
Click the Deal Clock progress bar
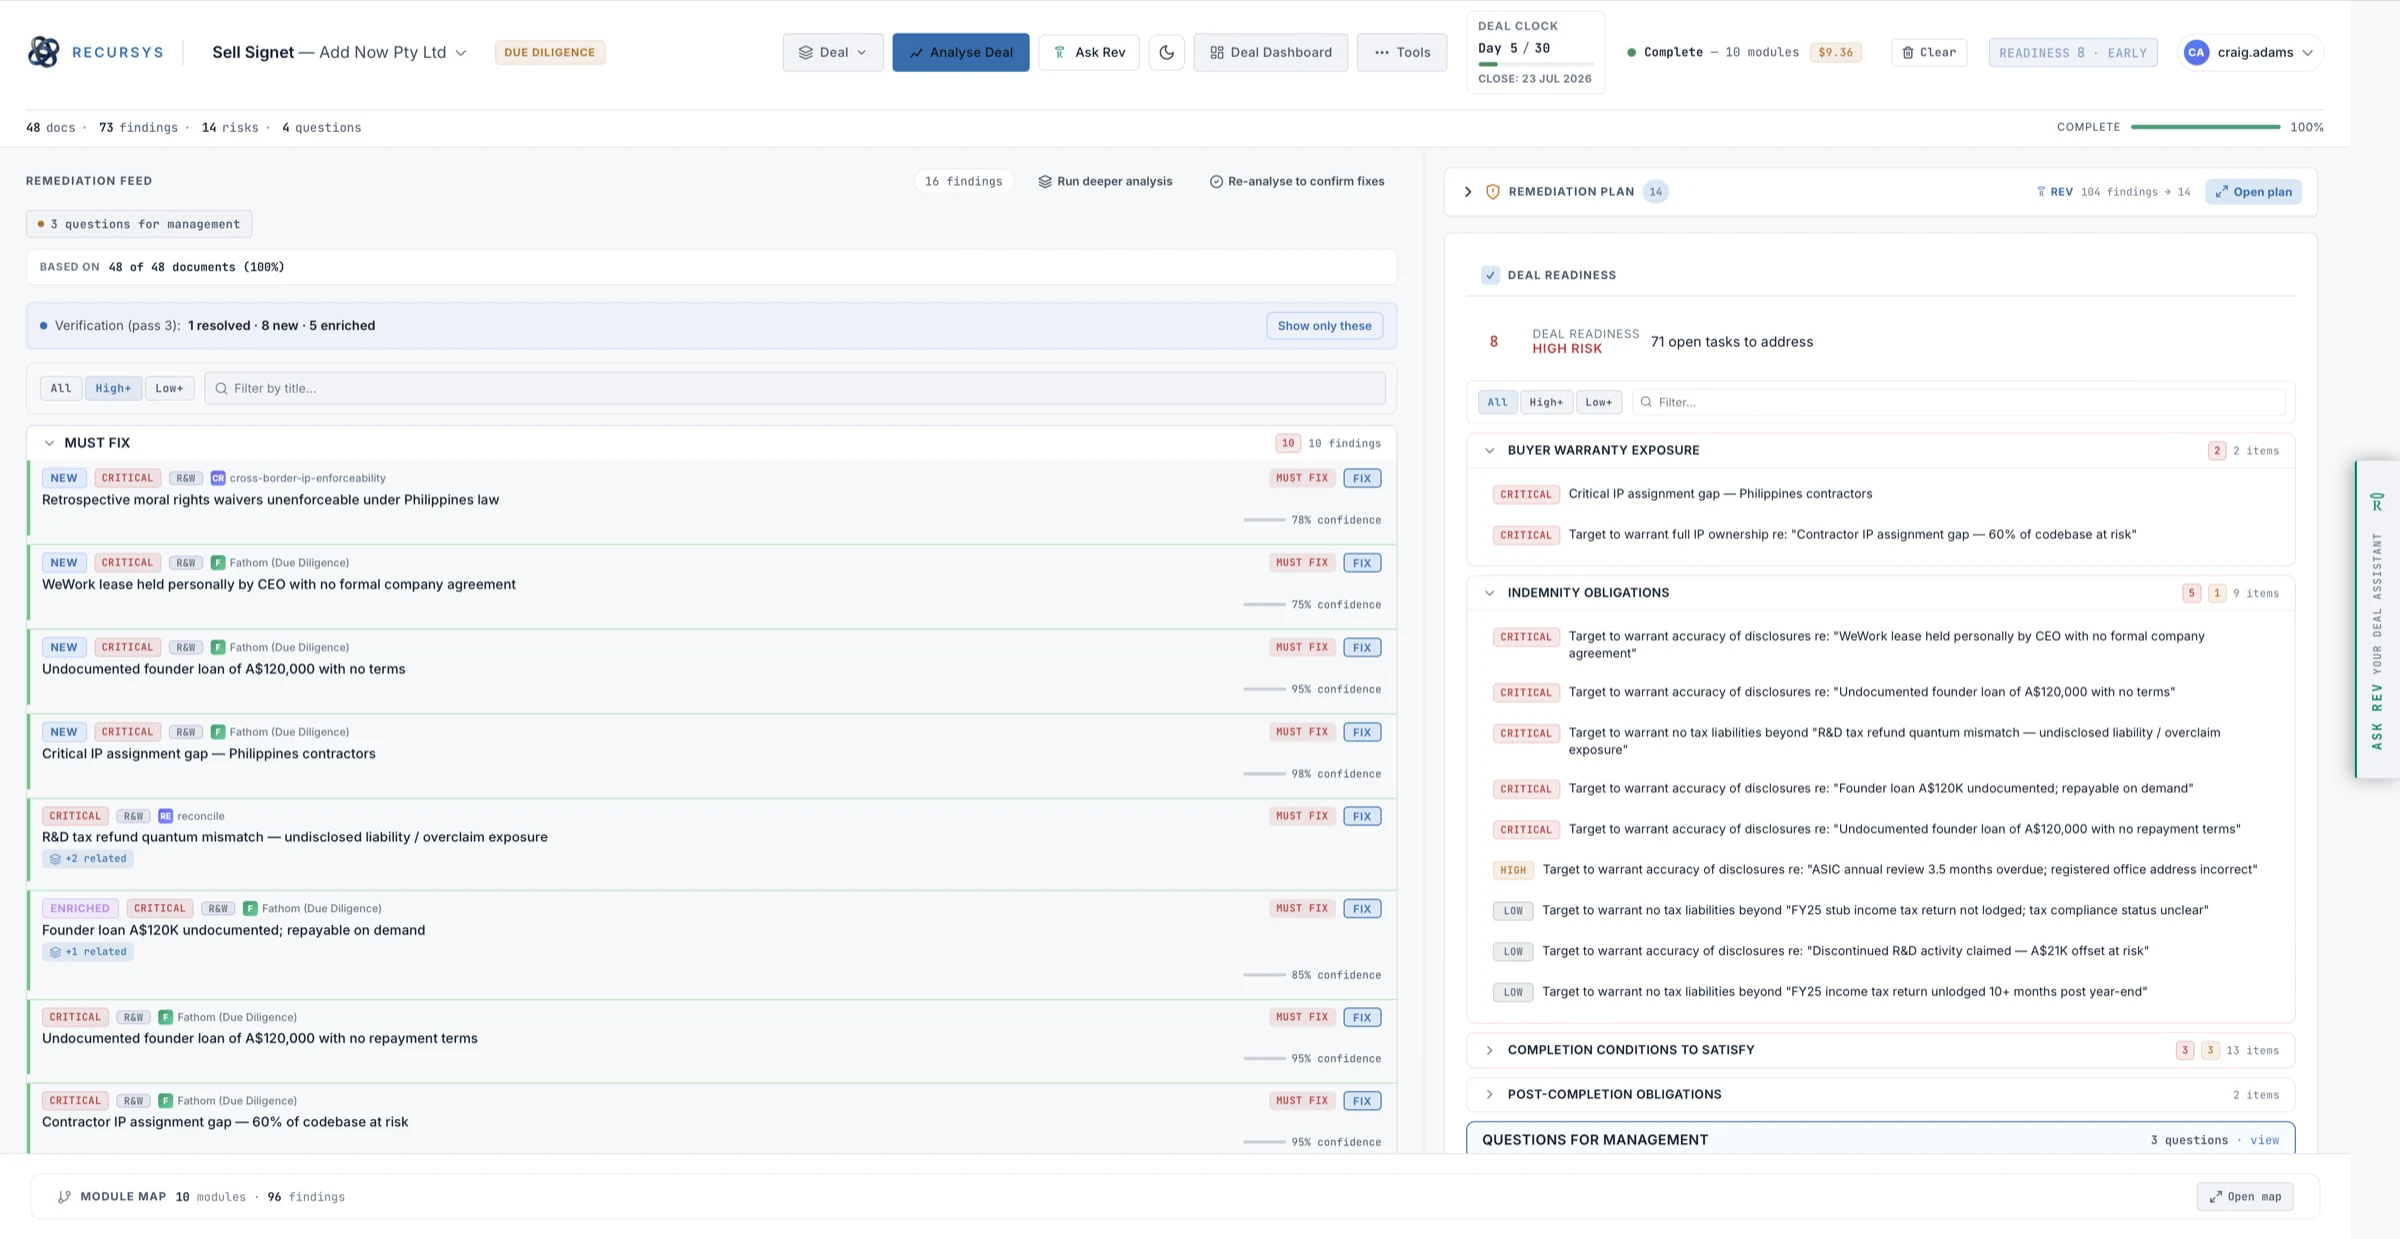click(x=1535, y=64)
